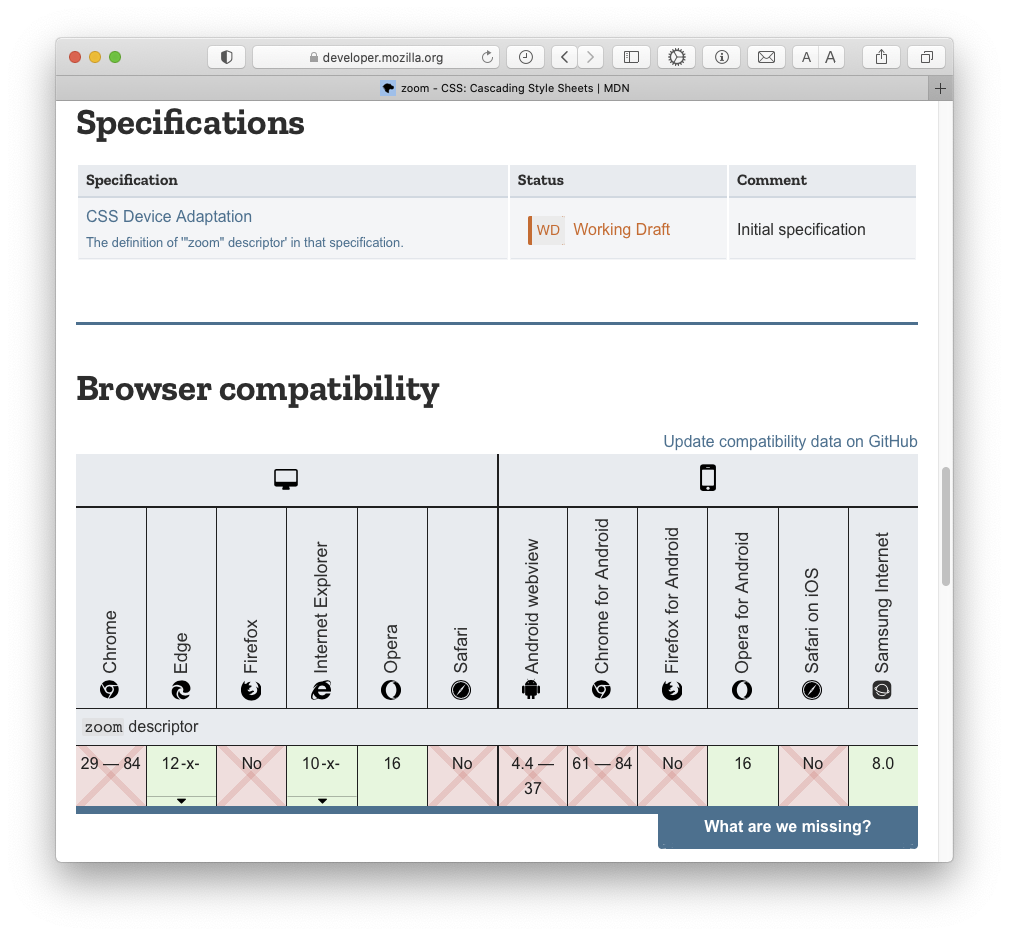Select the zoom - CSS MDN tab
The image size is (1009, 936).
point(505,88)
